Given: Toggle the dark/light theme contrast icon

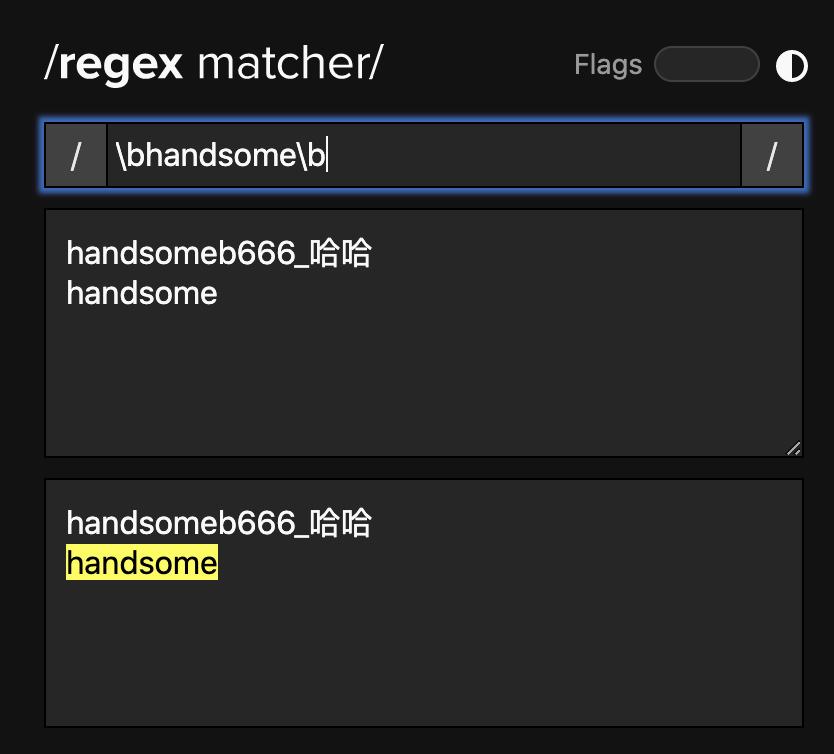Looking at the screenshot, I should pos(791,66).
